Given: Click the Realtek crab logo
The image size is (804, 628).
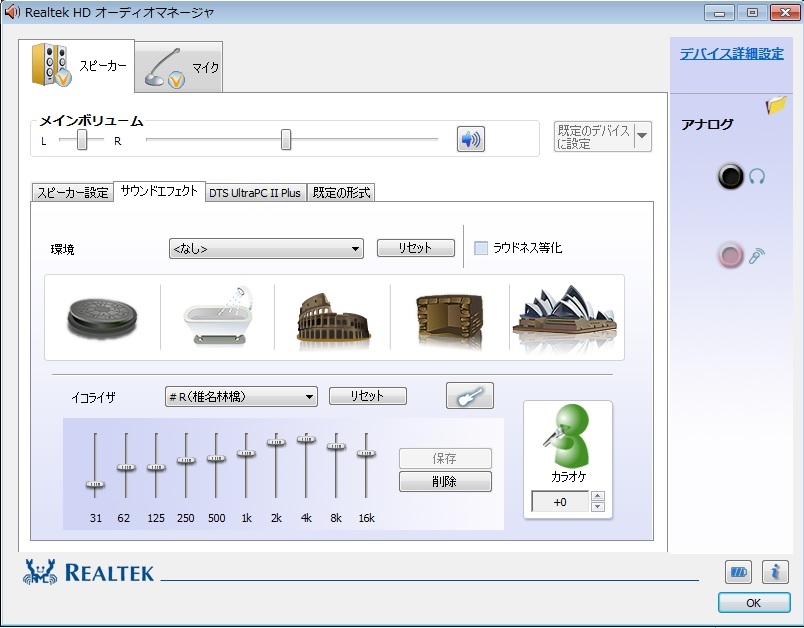Looking at the screenshot, I should pyautogui.click(x=39, y=571).
